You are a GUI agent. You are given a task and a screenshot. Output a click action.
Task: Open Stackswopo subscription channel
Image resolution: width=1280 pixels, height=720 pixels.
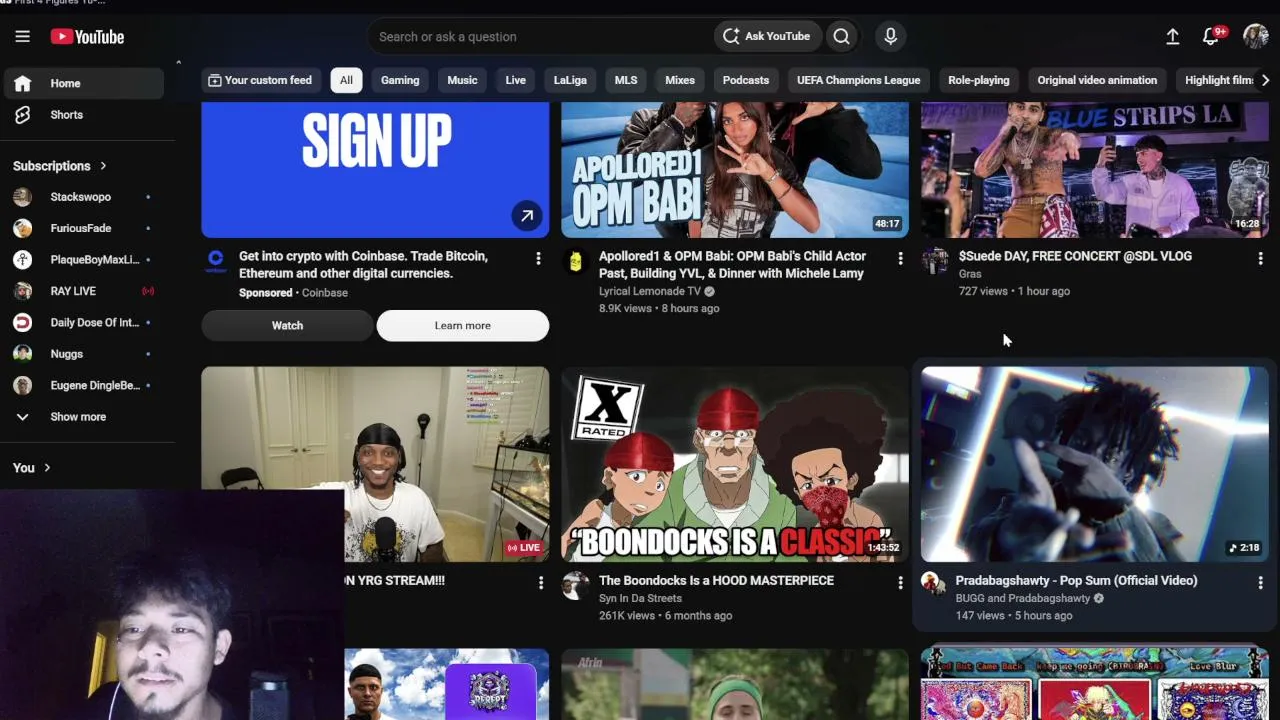(82, 197)
